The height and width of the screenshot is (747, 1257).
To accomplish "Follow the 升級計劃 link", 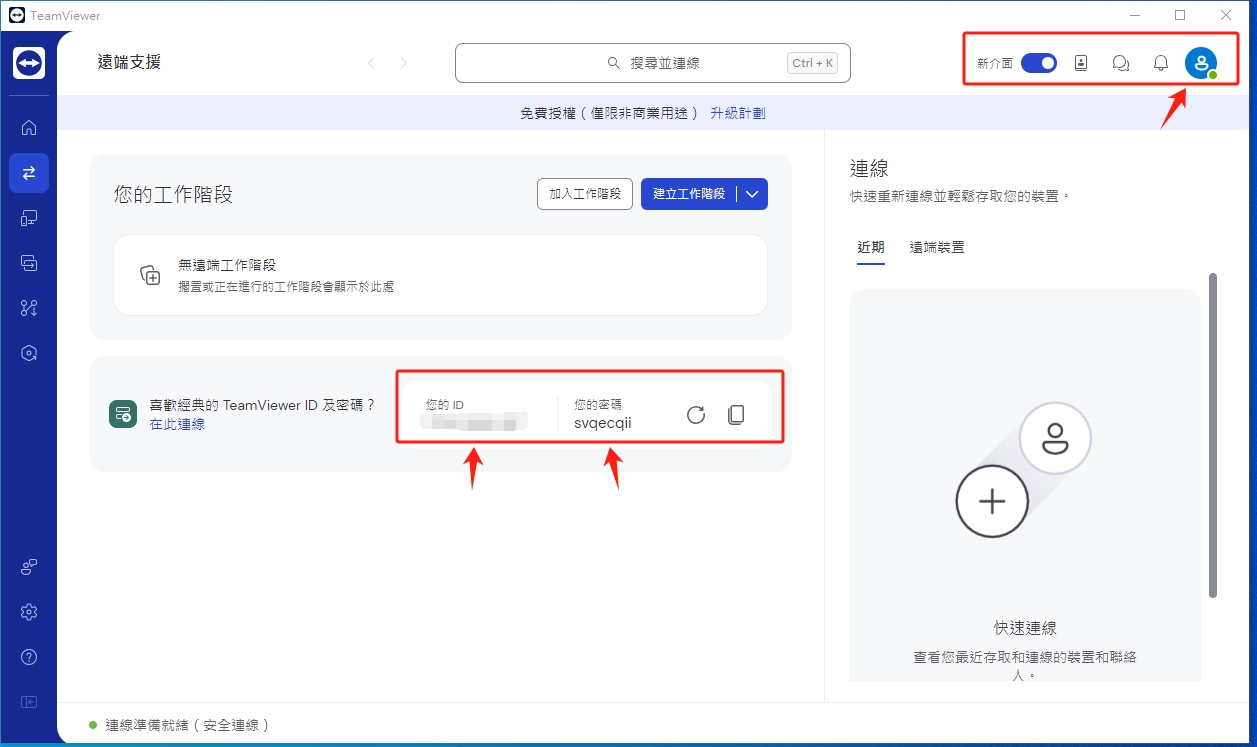I will (x=738, y=113).
